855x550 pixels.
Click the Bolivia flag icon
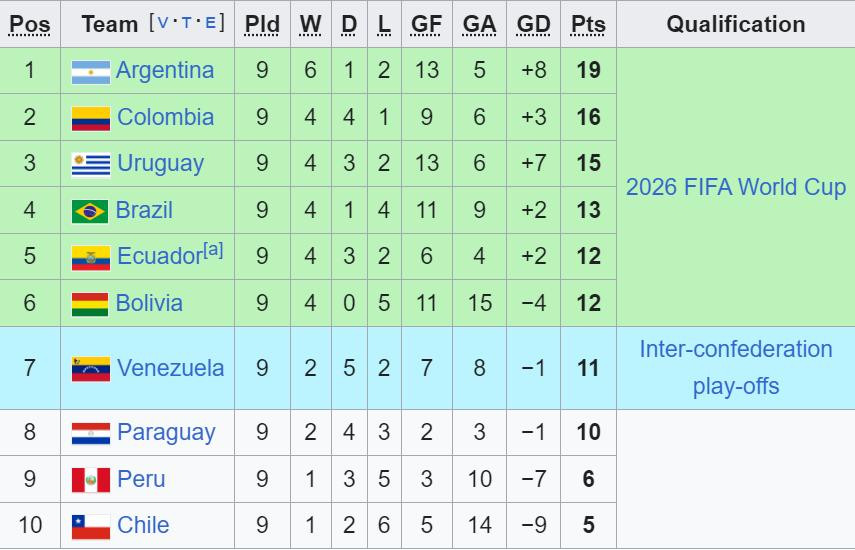click(x=90, y=304)
